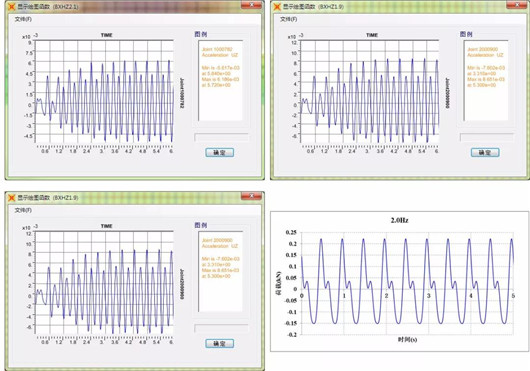Confirm with 确定 in the BXHZ2.1 window
The image size is (530, 371).
[x=220, y=152]
